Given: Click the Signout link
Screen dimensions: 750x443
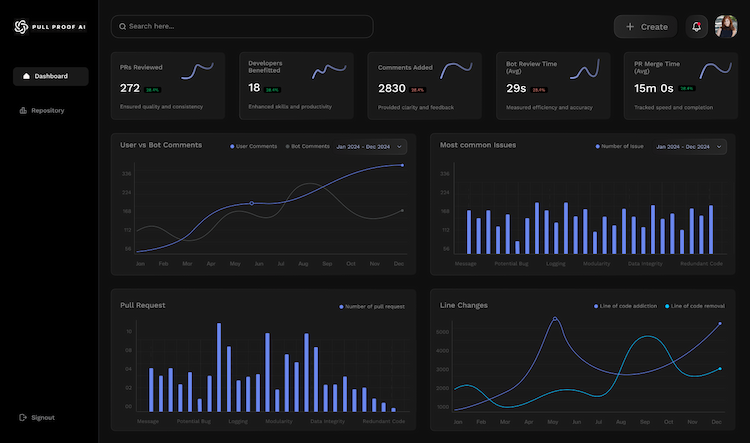Looking at the screenshot, I should (42, 417).
